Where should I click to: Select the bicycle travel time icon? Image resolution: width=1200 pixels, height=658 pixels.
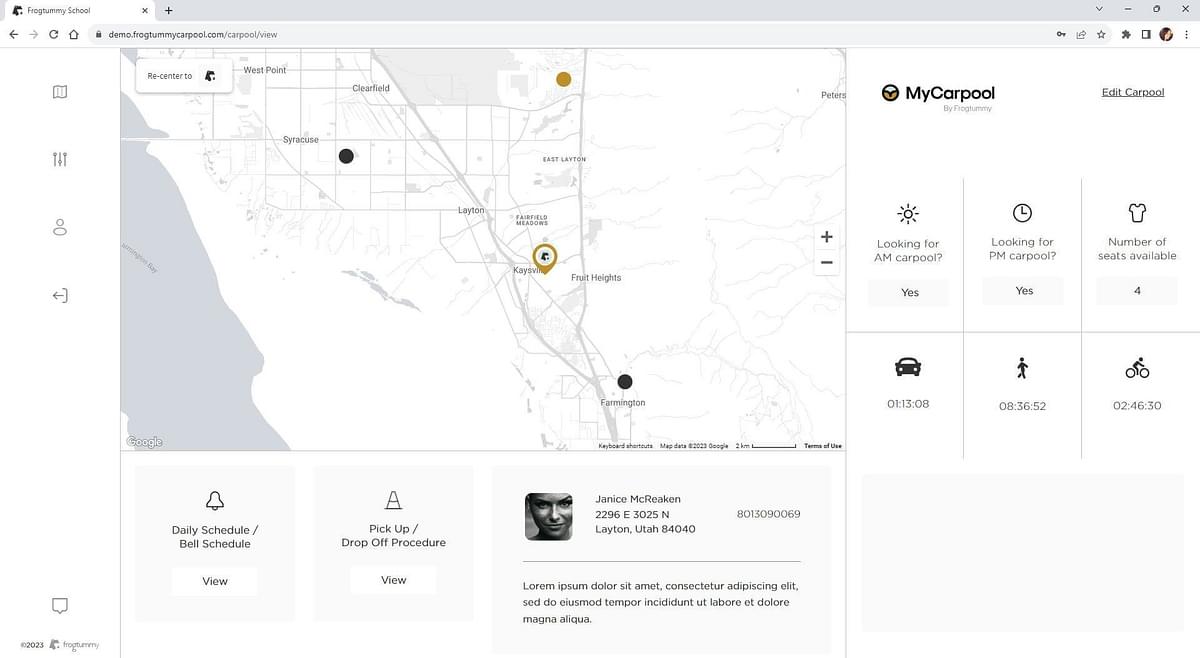(x=1137, y=369)
